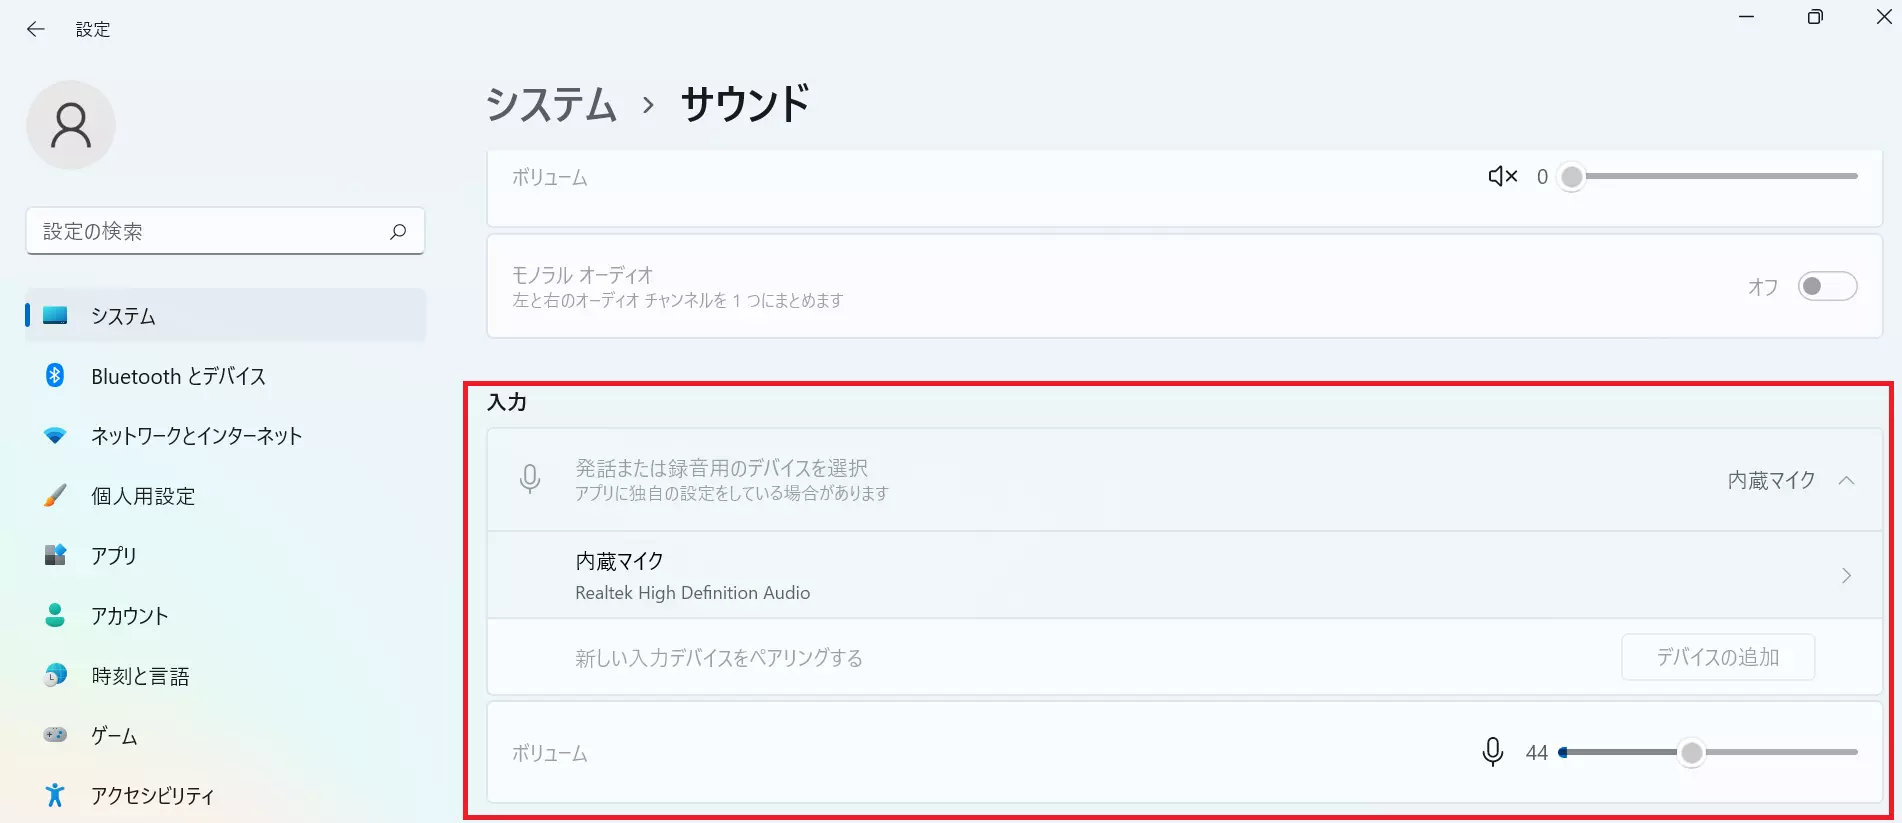This screenshot has height=823, width=1902.
Task: Toggle the モノラル オーディオ switch
Action: pos(1827,287)
